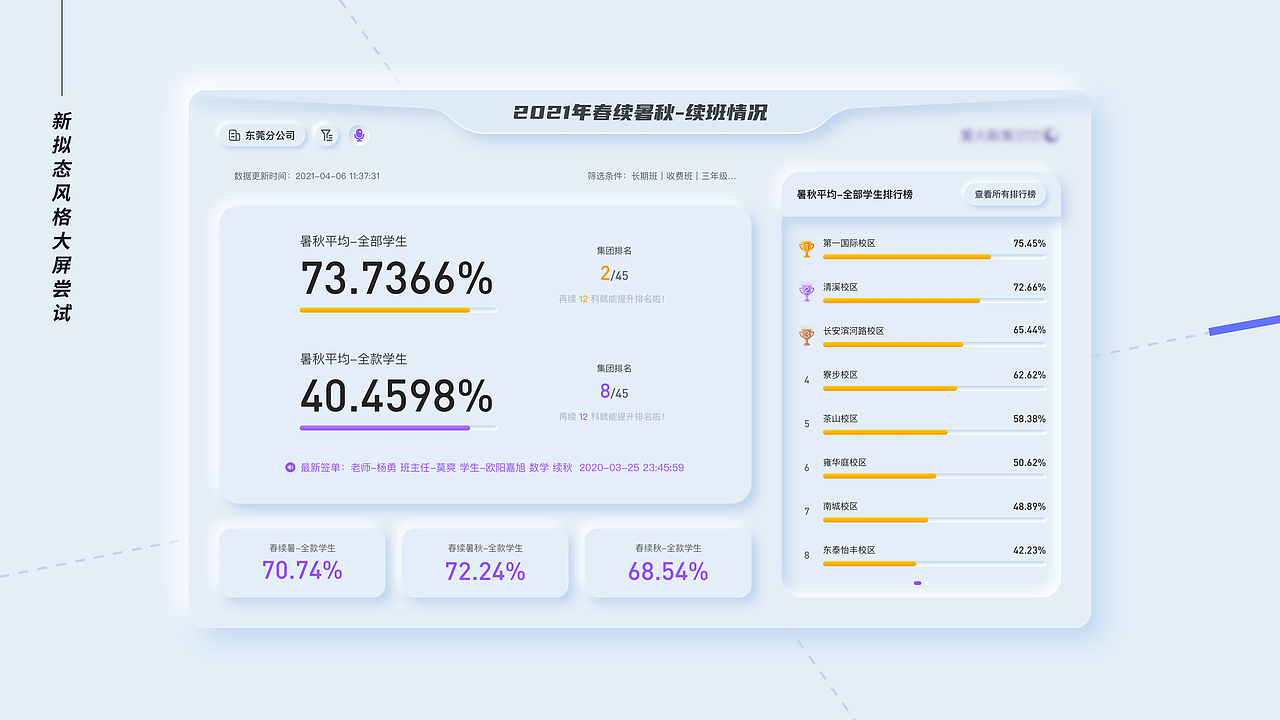
Task: Click 暑秋平均-全部学生排行榜 panel title
Action: (855, 194)
